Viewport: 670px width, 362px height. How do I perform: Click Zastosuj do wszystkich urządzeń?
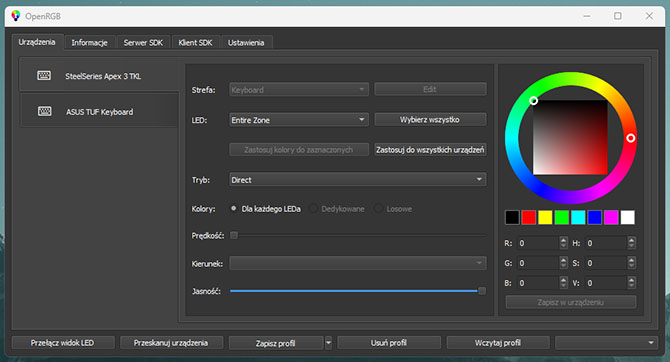430,150
